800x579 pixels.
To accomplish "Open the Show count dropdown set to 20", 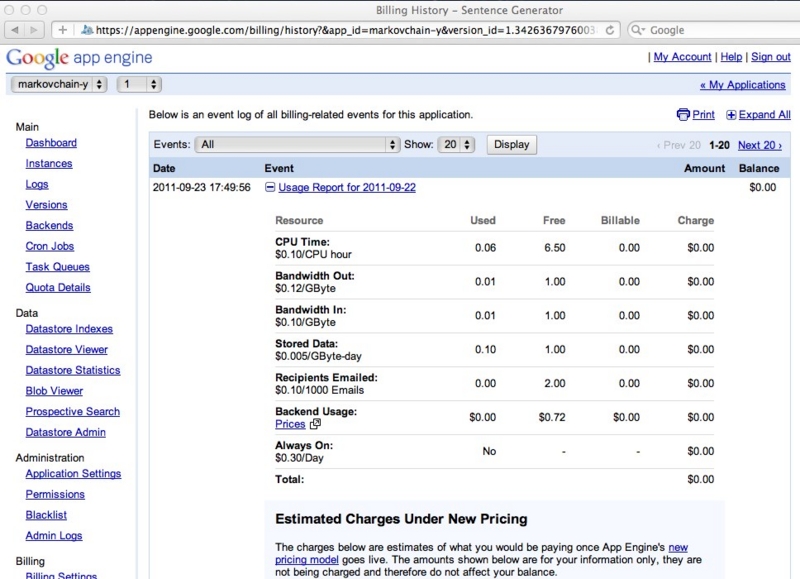I will 456,144.
